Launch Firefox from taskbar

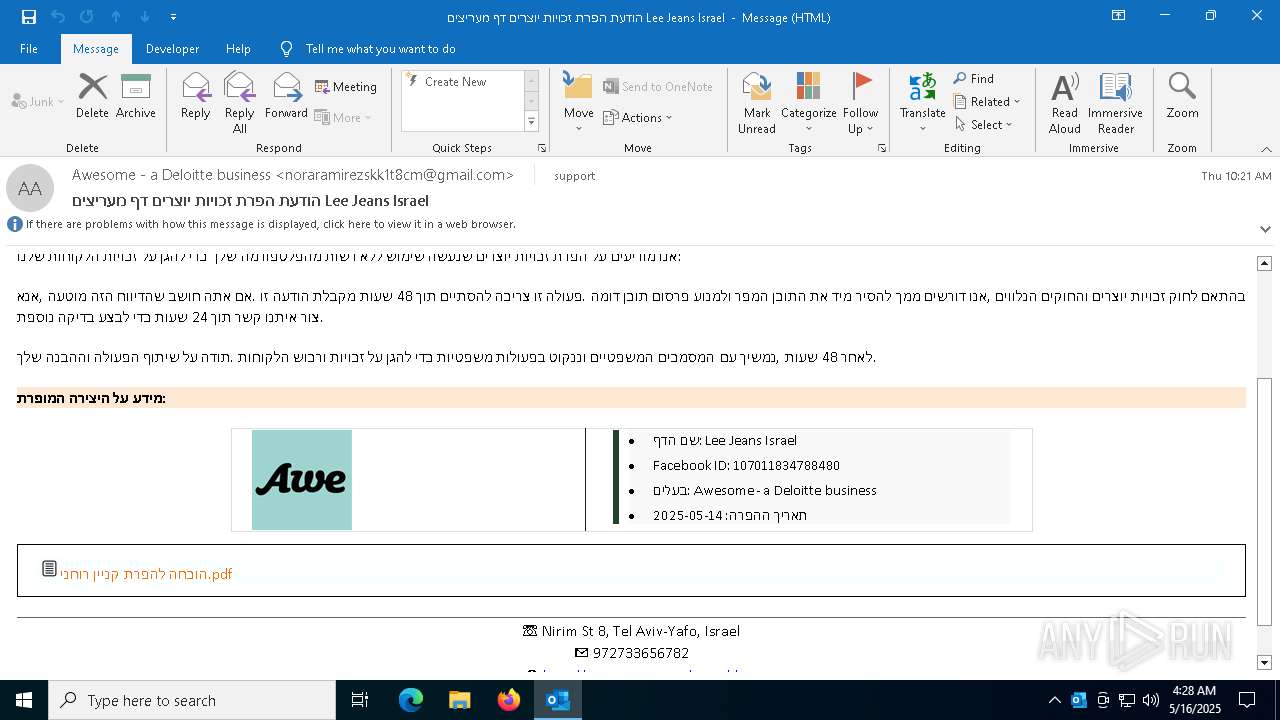509,700
